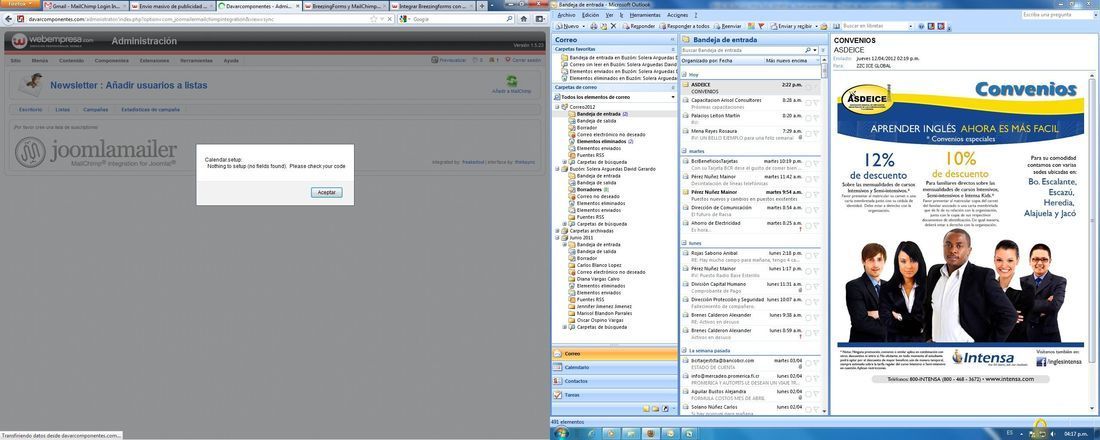Collapse the Correo2012 tree node

click(x=557, y=107)
